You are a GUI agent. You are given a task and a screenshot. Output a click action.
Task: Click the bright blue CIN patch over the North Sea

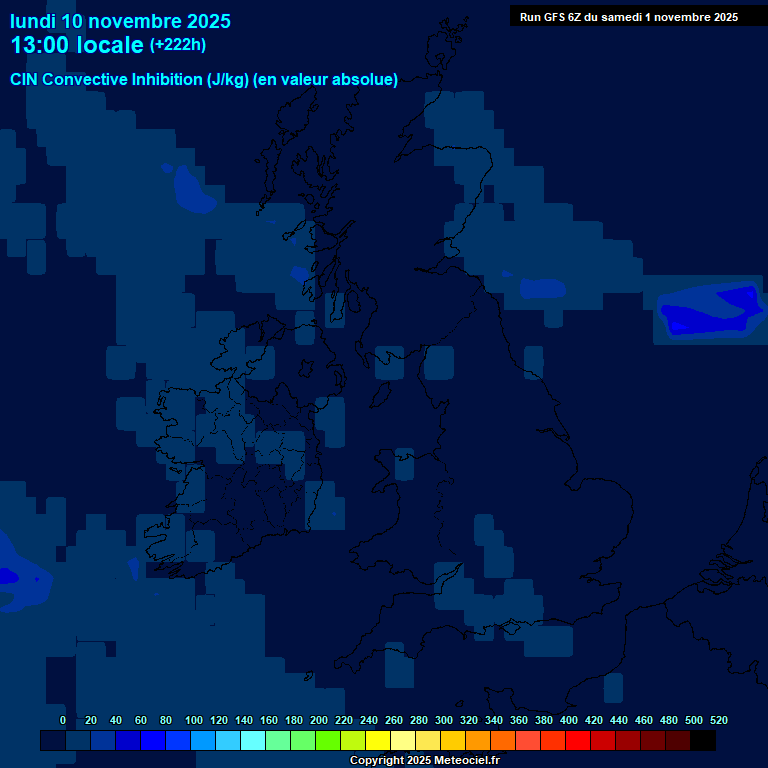pyautogui.click(x=712, y=312)
